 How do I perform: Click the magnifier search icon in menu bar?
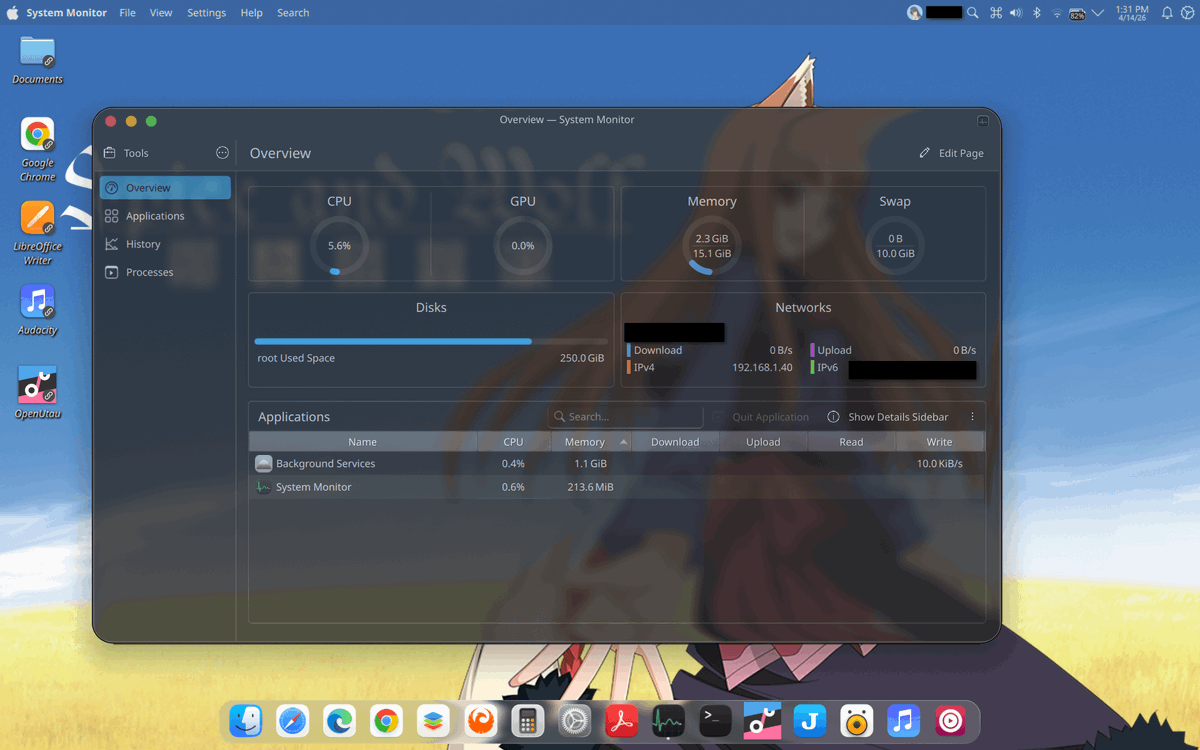(973, 13)
